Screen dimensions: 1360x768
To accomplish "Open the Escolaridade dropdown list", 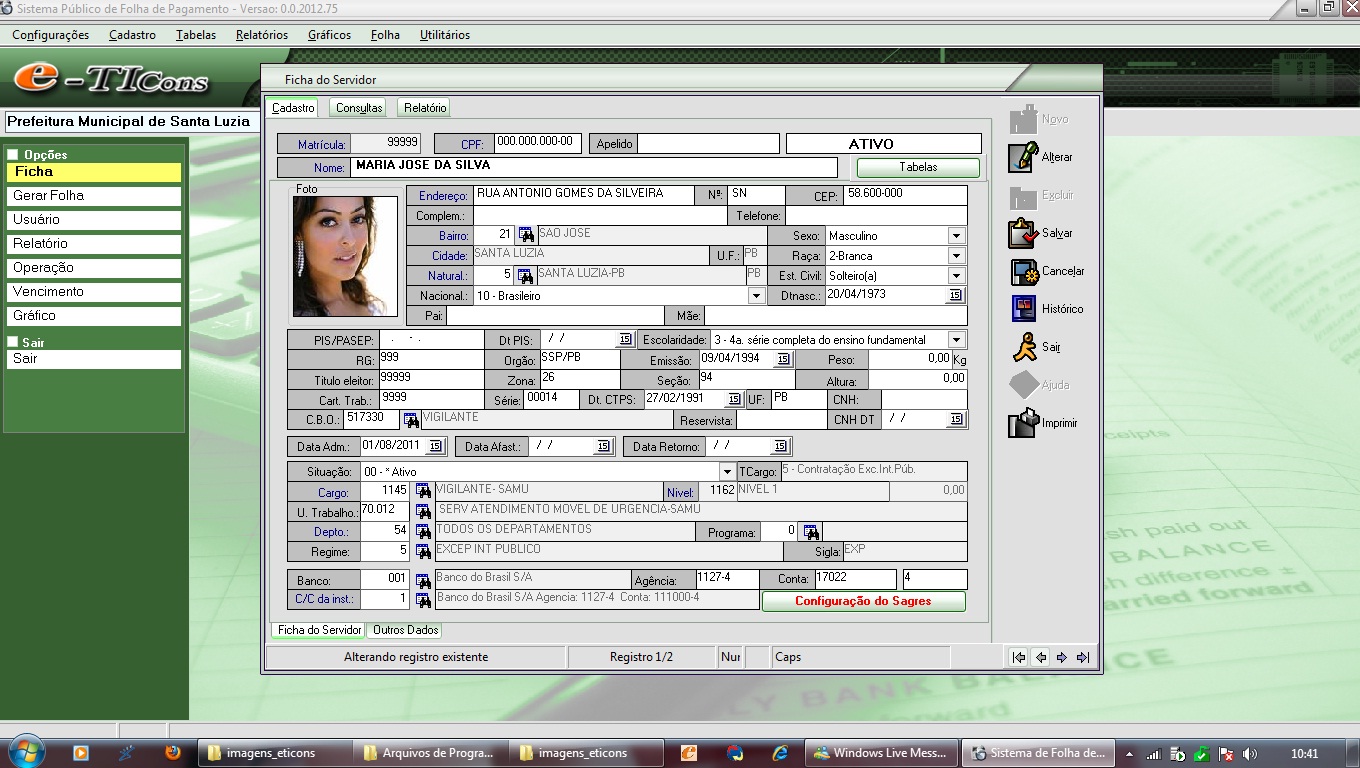I will pos(957,340).
